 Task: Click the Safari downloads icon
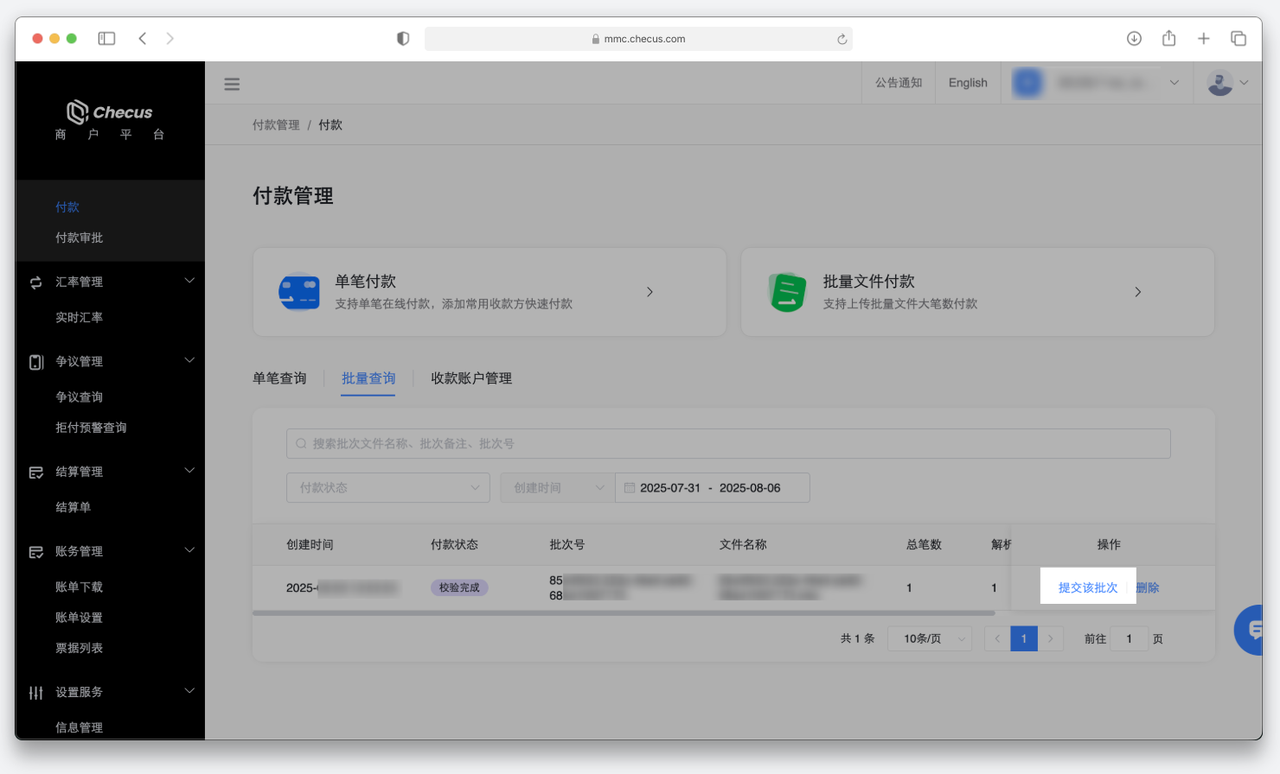click(1134, 38)
